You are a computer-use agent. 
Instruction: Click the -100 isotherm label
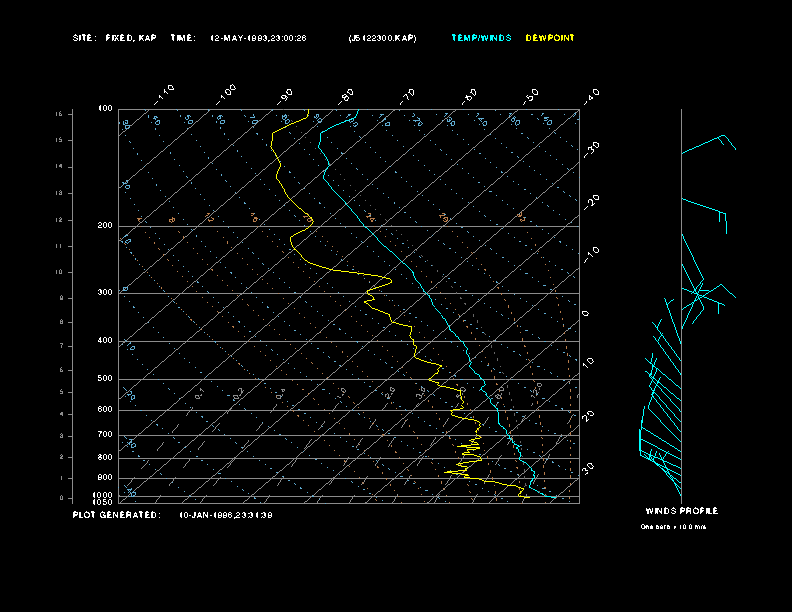click(225, 95)
